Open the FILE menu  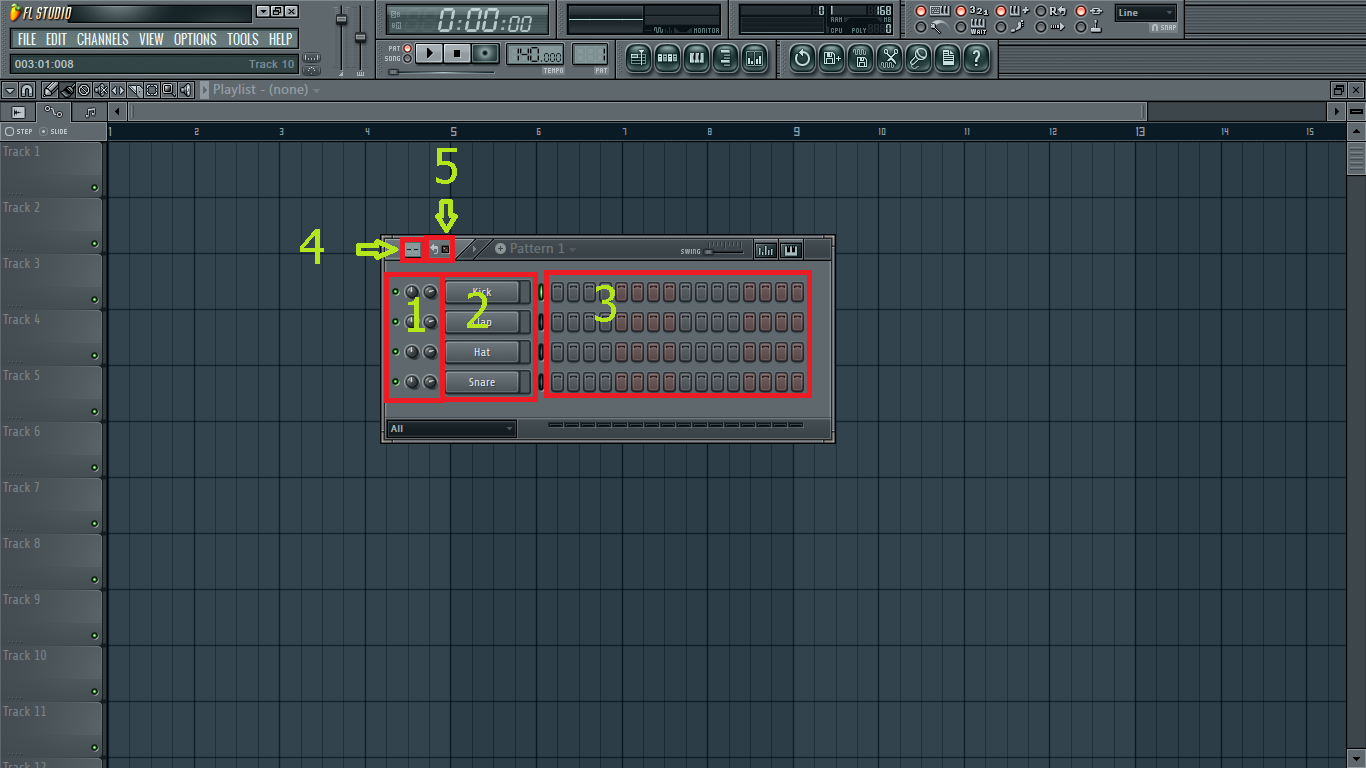[x=26, y=39]
